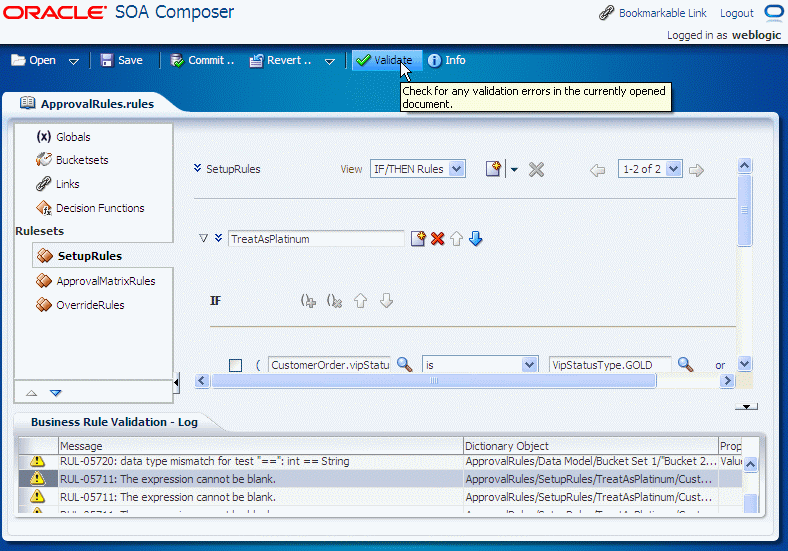Sort by the Message column header

click(x=260, y=446)
